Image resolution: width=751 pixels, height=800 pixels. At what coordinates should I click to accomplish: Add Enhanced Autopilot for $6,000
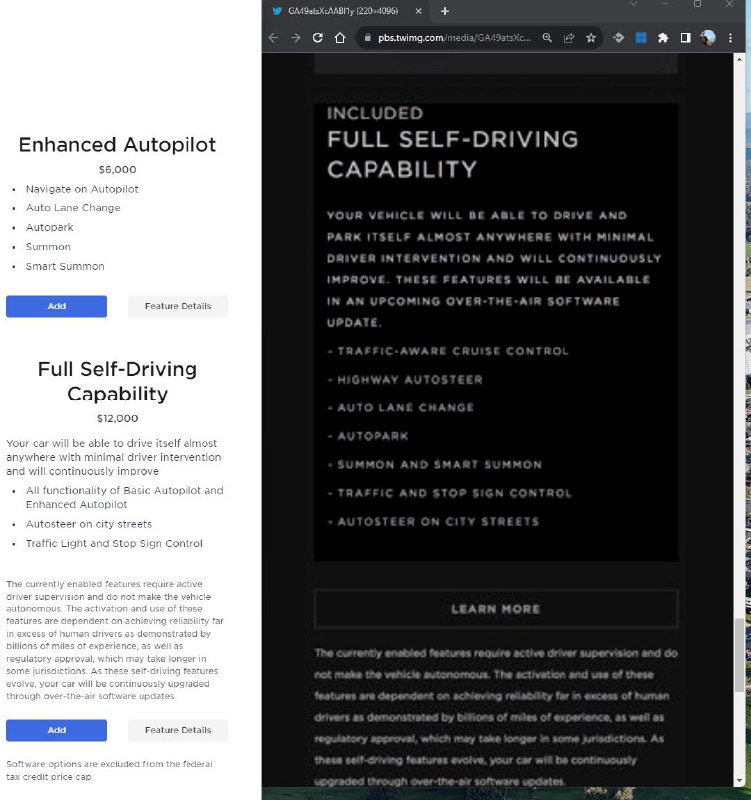(x=57, y=306)
